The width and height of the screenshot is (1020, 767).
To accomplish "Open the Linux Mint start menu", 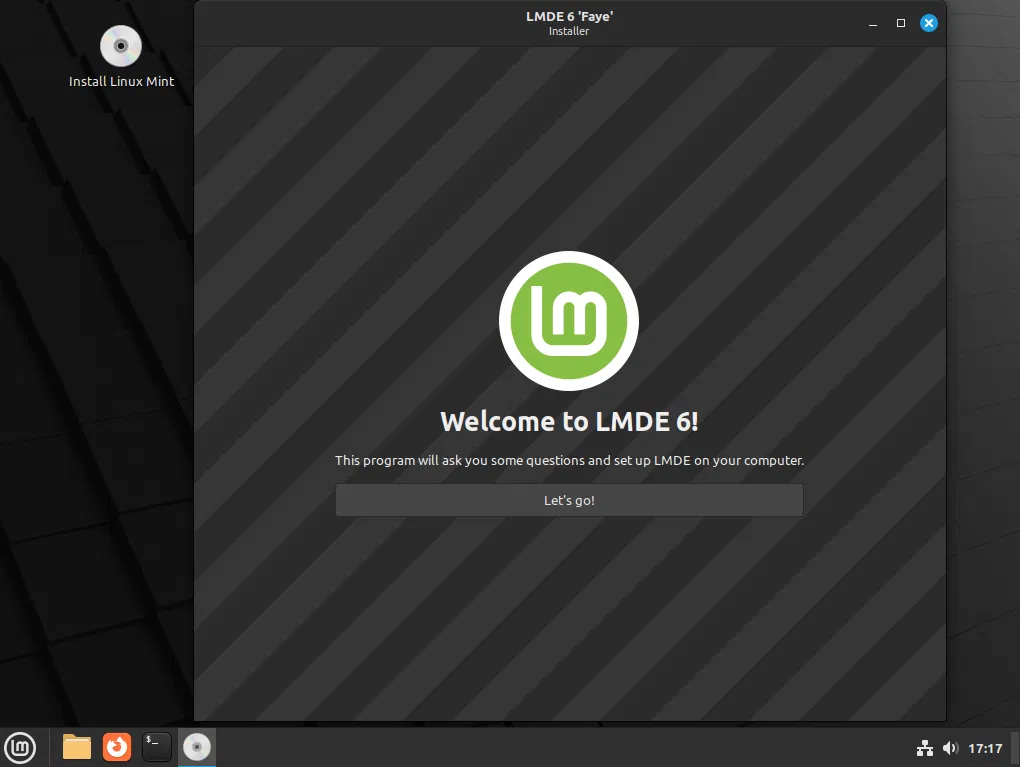I will pyautogui.click(x=20, y=747).
